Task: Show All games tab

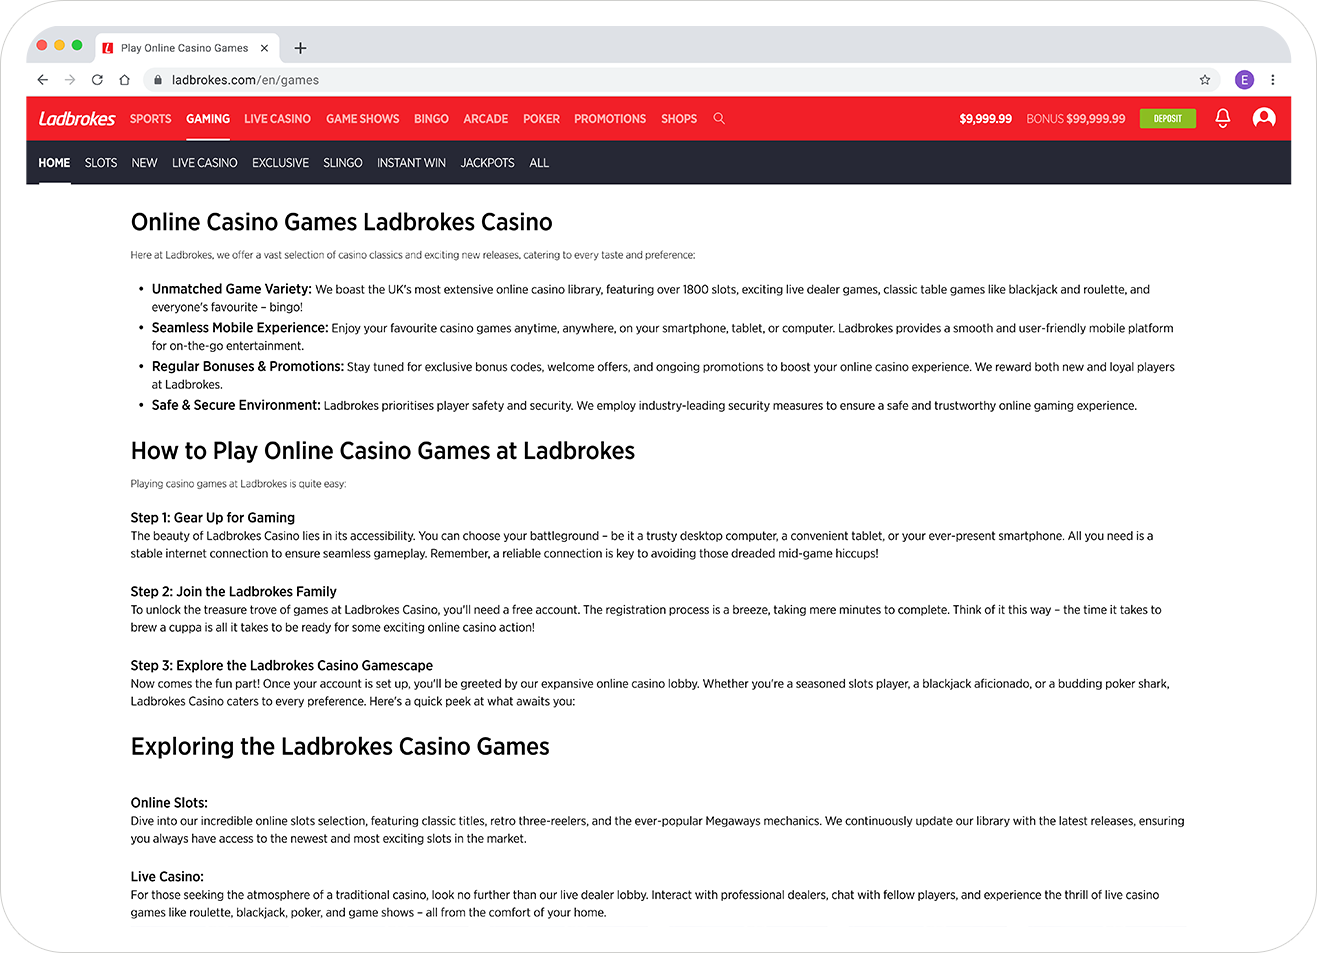Action: click(539, 163)
